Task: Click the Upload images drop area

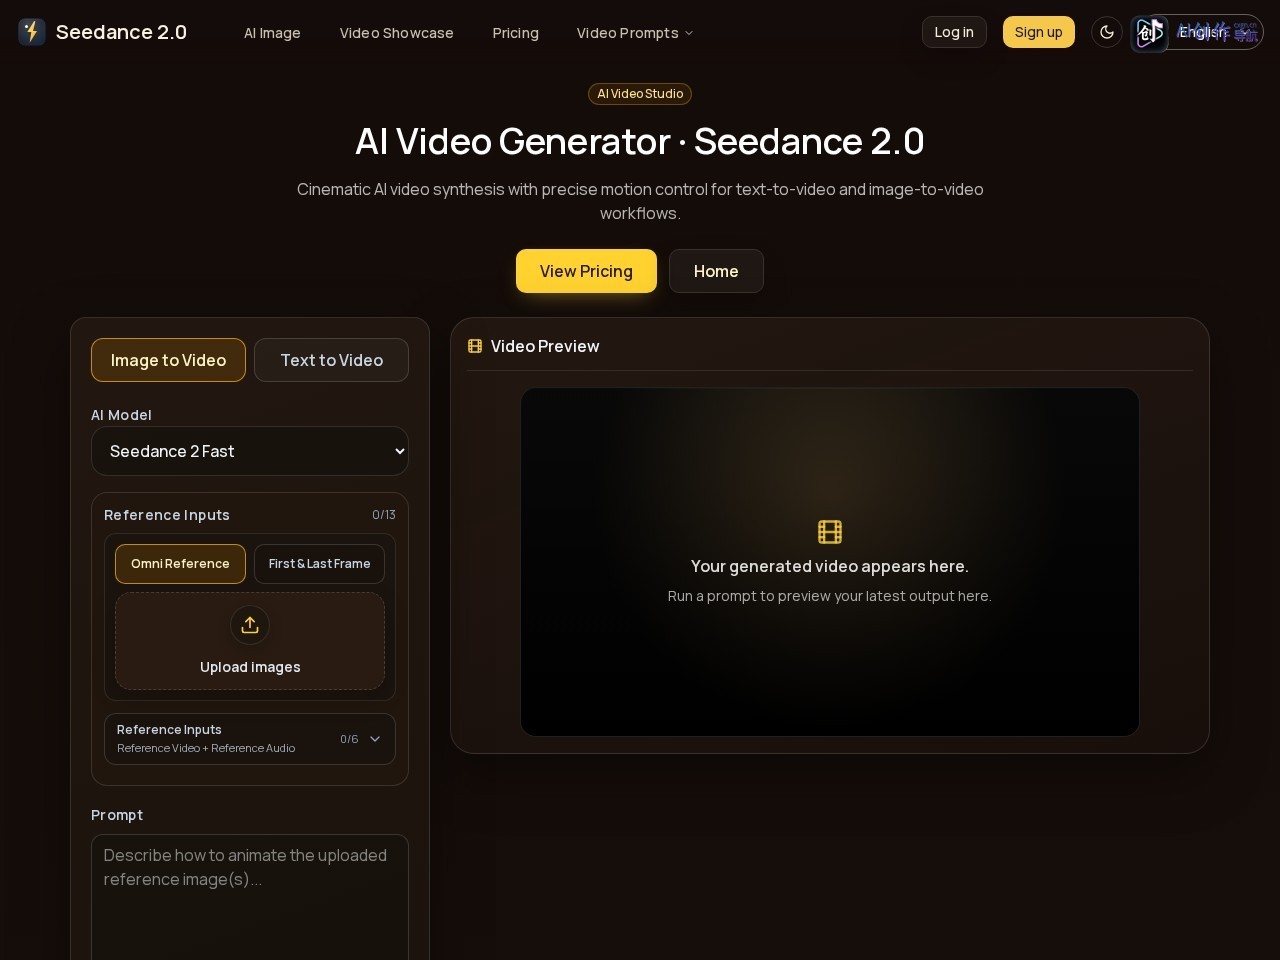Action: pos(250,641)
